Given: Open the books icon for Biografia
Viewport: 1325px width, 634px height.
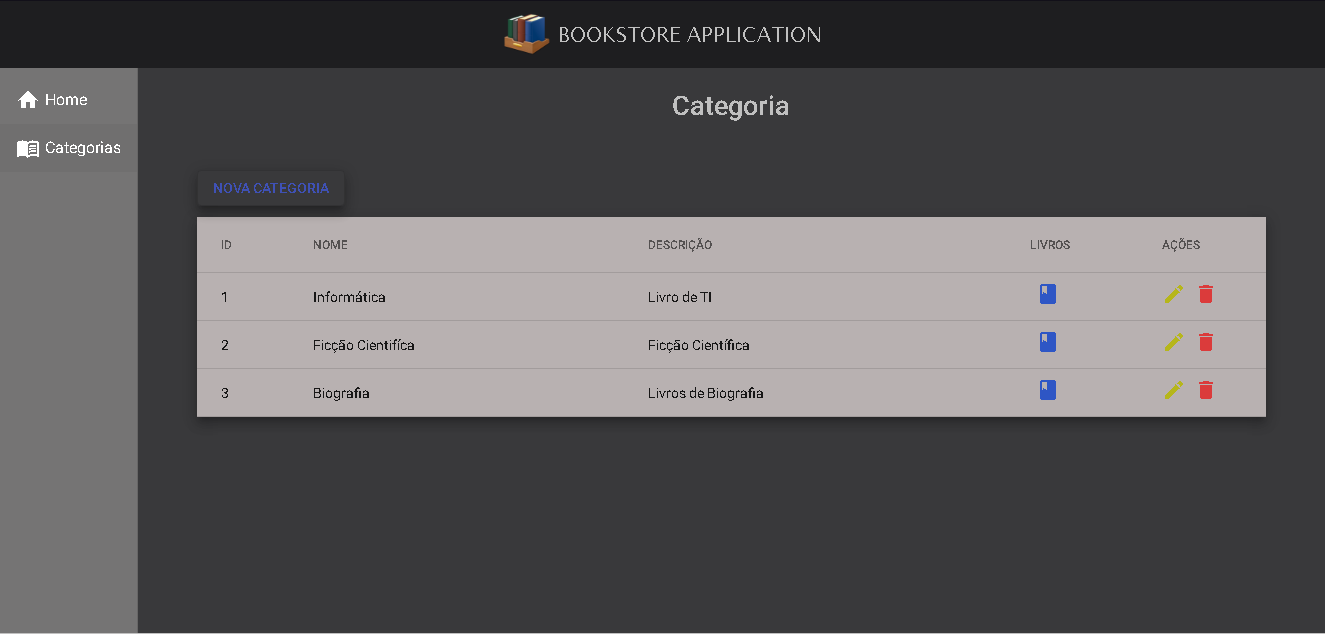Looking at the screenshot, I should point(1047,390).
